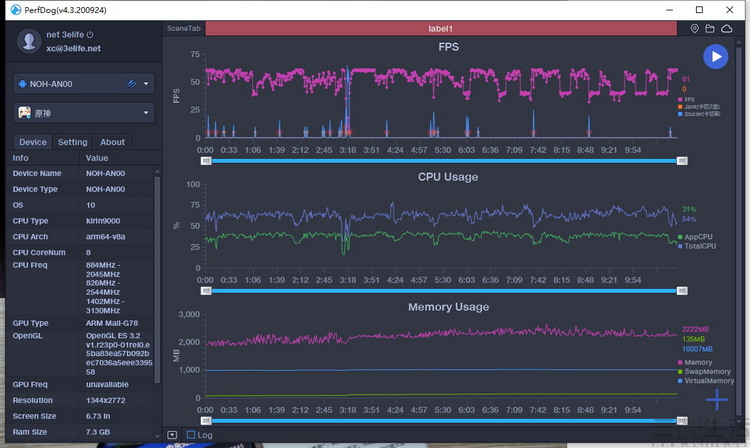
Task: Click the blue play recording button
Action: pyautogui.click(x=716, y=56)
